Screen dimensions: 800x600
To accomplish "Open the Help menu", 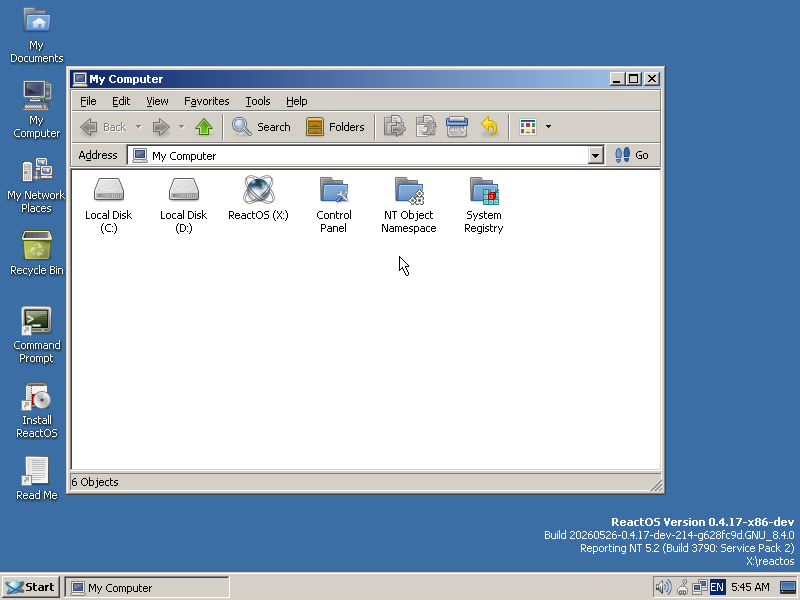I will (296, 101).
